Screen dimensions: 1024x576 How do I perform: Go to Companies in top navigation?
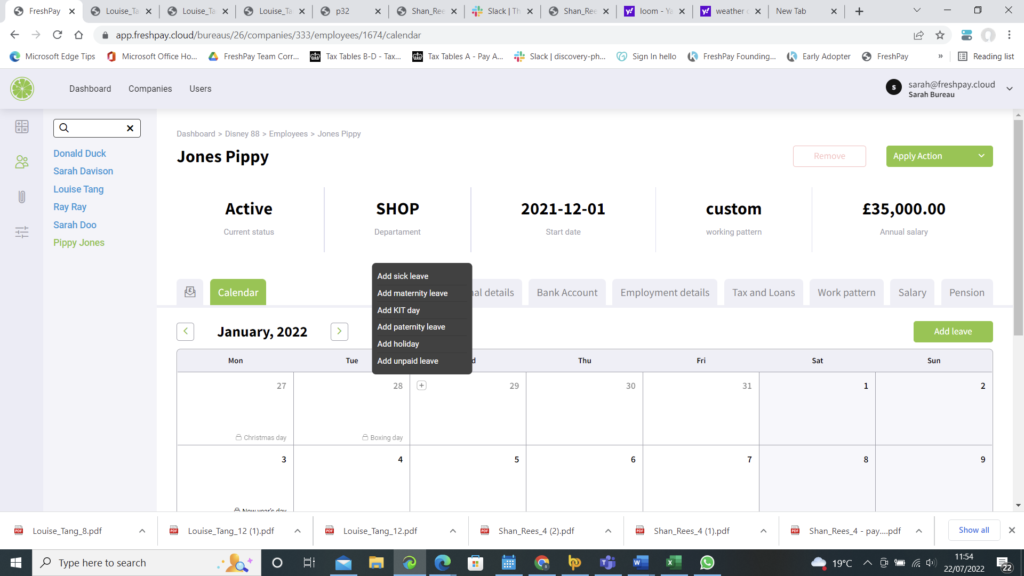(x=150, y=89)
